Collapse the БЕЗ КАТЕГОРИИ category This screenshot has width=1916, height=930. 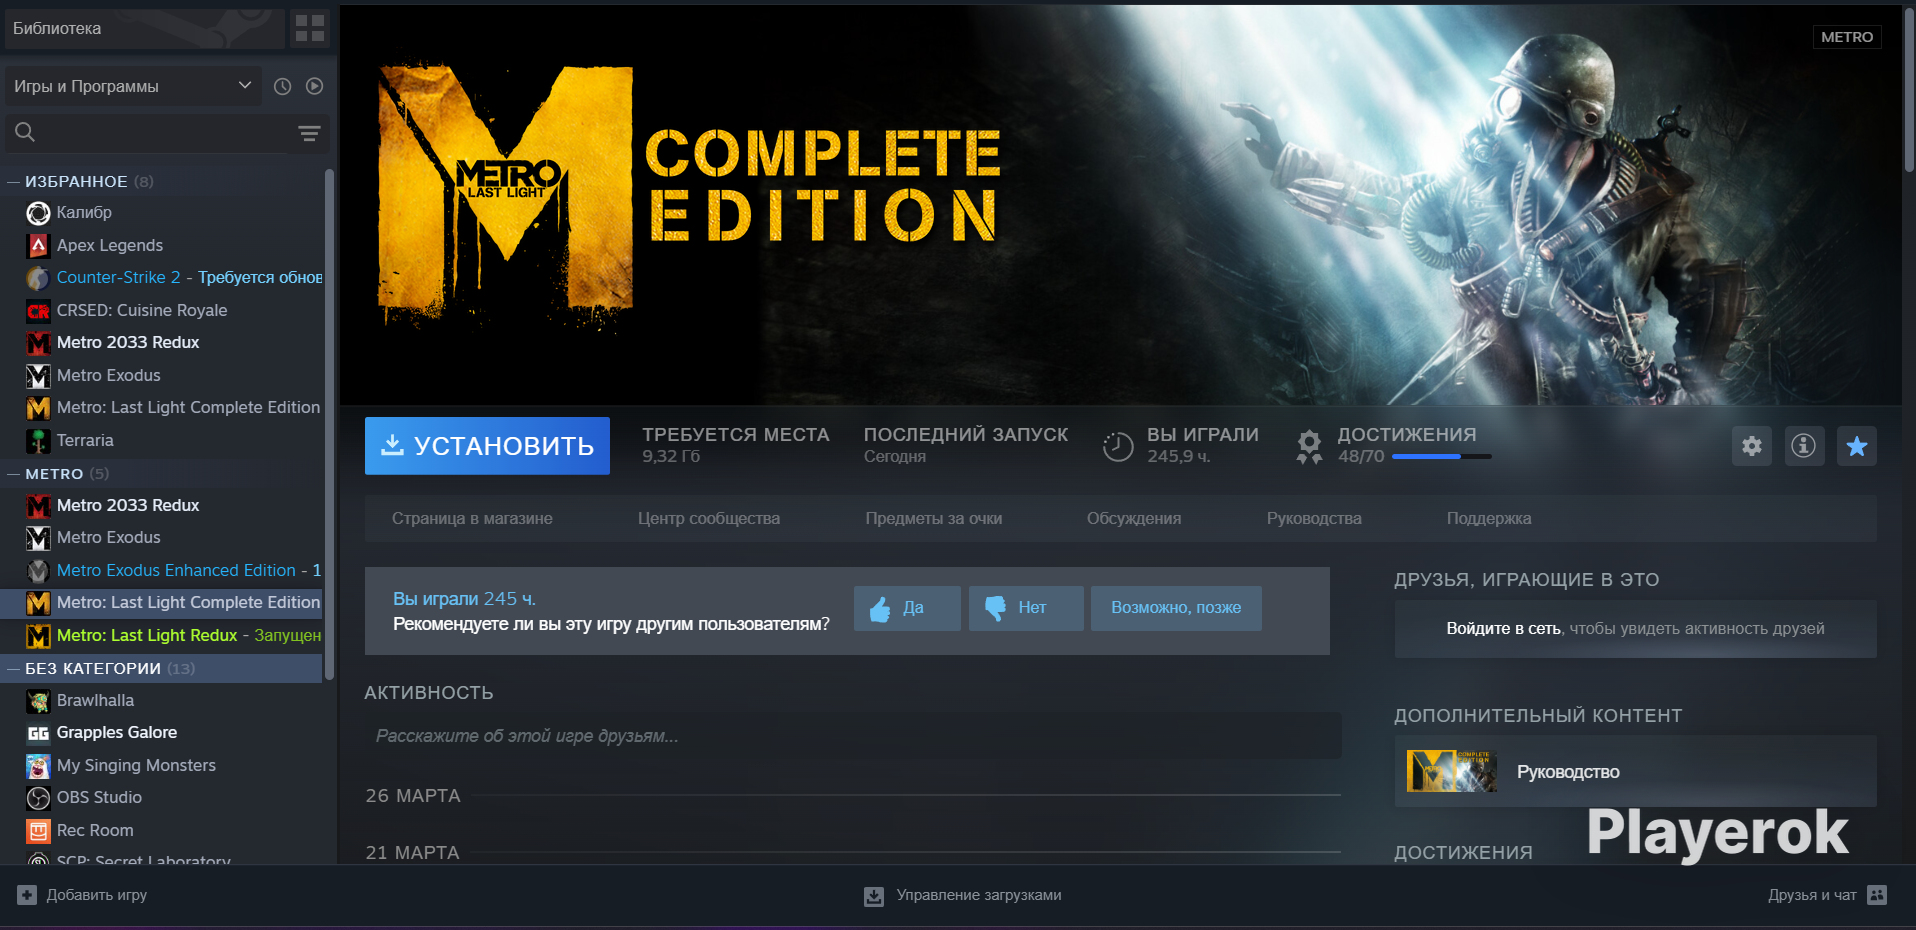click(14, 669)
